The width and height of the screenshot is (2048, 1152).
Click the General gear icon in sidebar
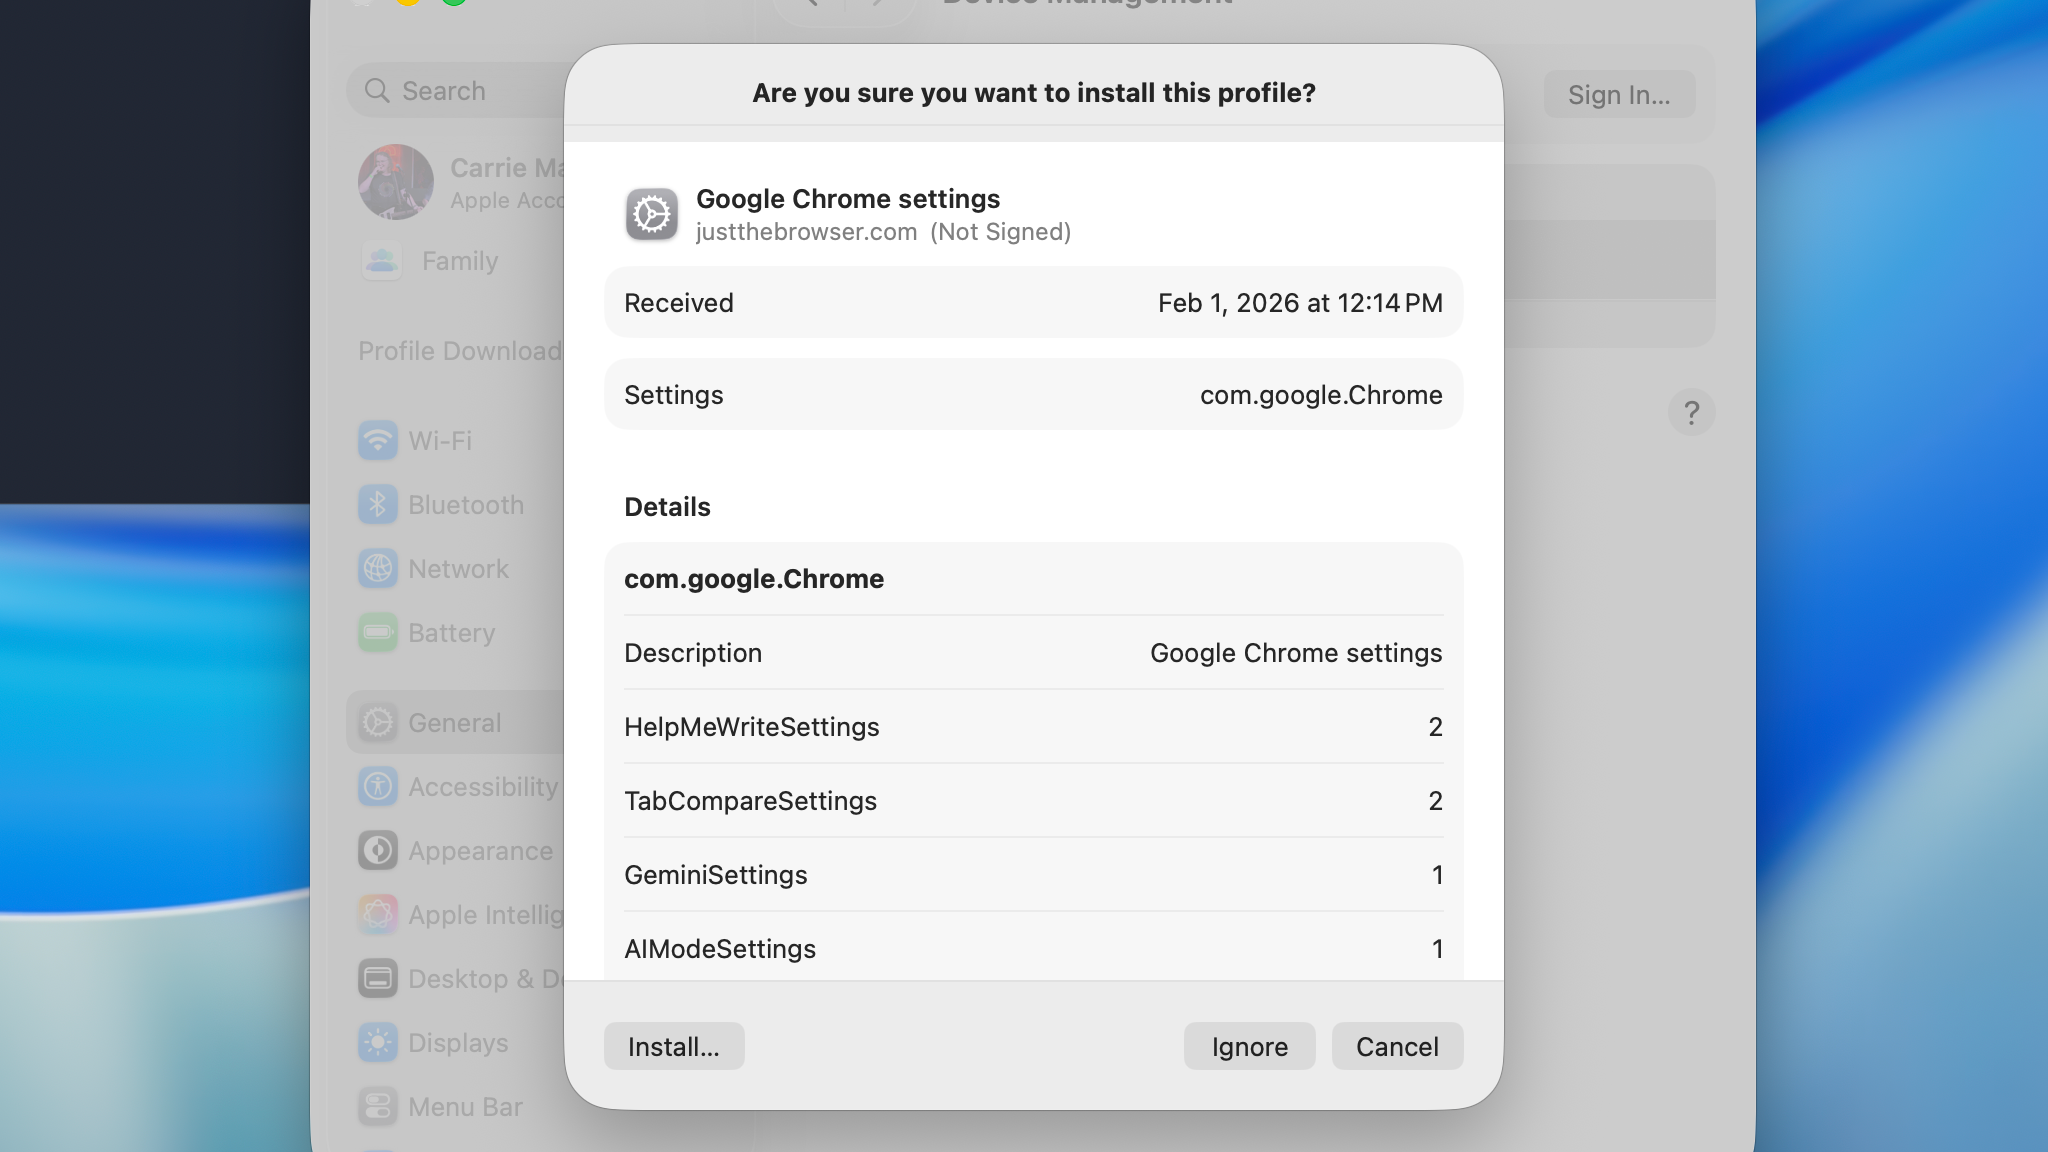point(377,722)
